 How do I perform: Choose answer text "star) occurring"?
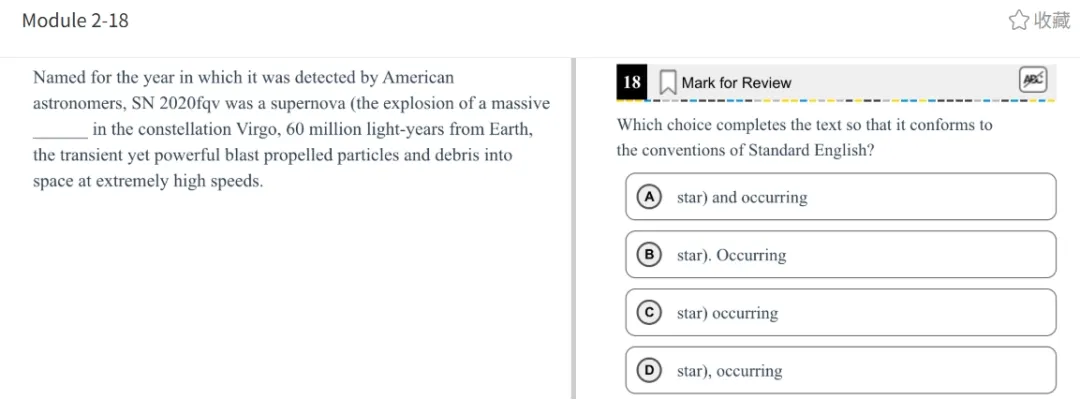727,313
